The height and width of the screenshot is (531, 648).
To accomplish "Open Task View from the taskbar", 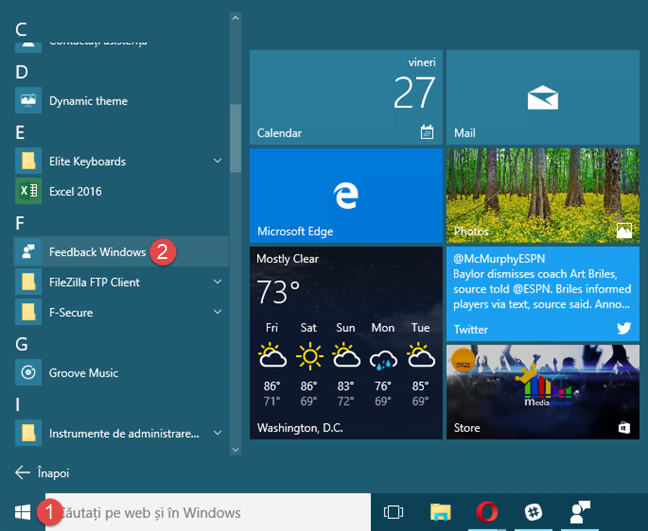I will [393, 512].
